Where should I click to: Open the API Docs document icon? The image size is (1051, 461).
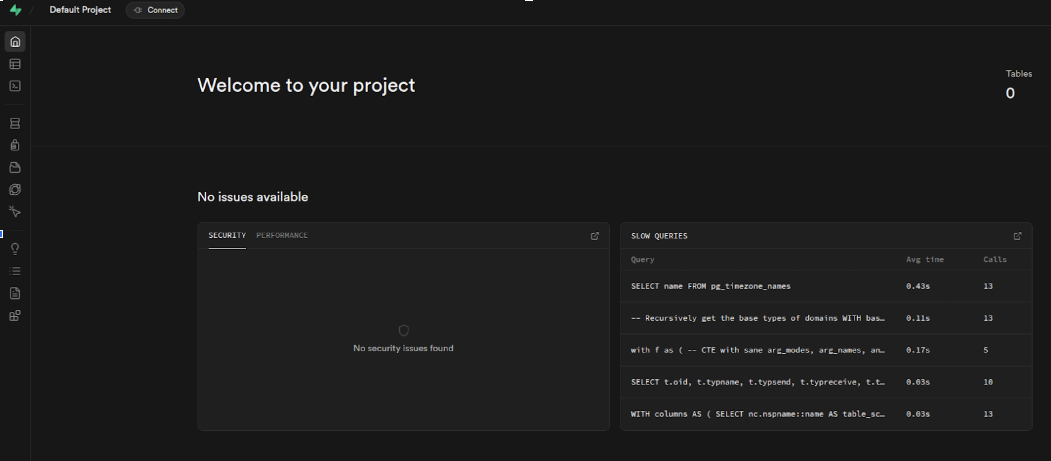click(15, 293)
